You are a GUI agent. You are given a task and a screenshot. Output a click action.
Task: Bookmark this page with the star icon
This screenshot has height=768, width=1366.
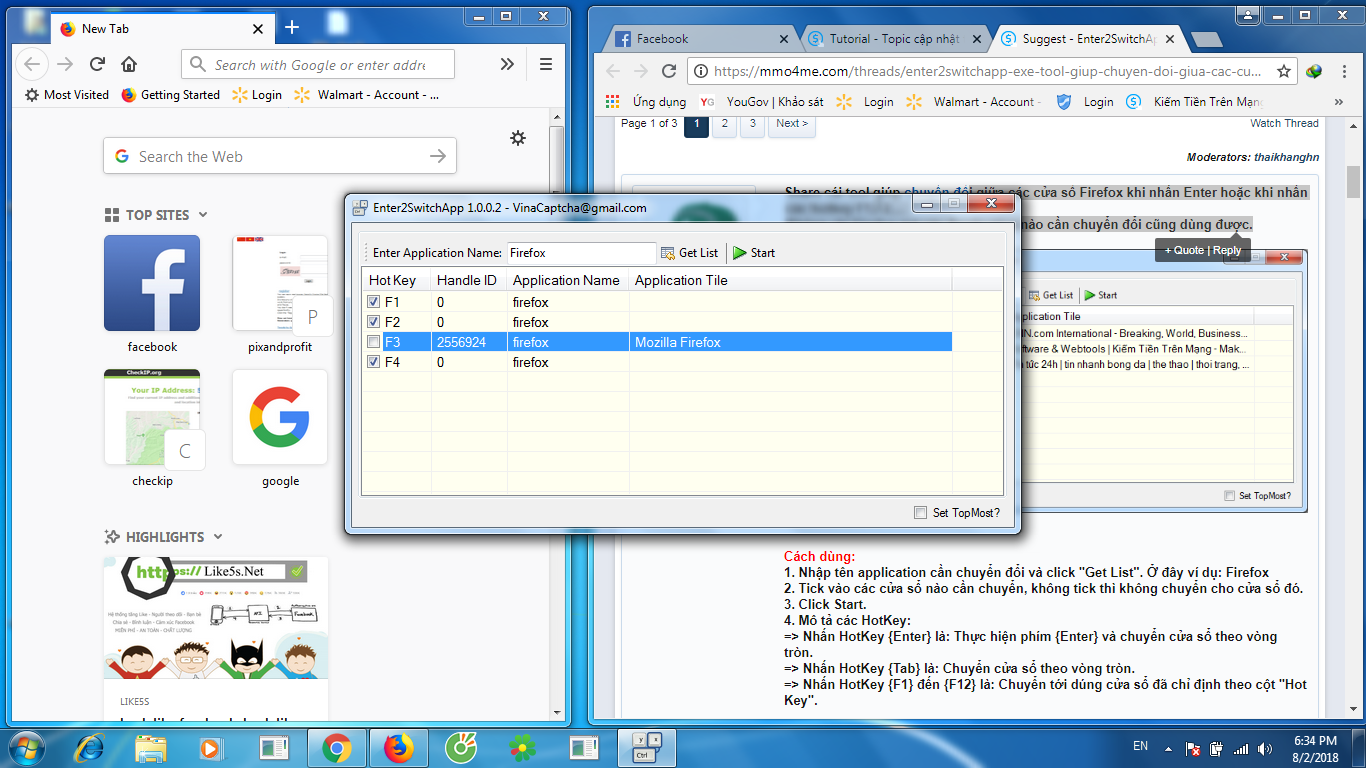point(1284,71)
